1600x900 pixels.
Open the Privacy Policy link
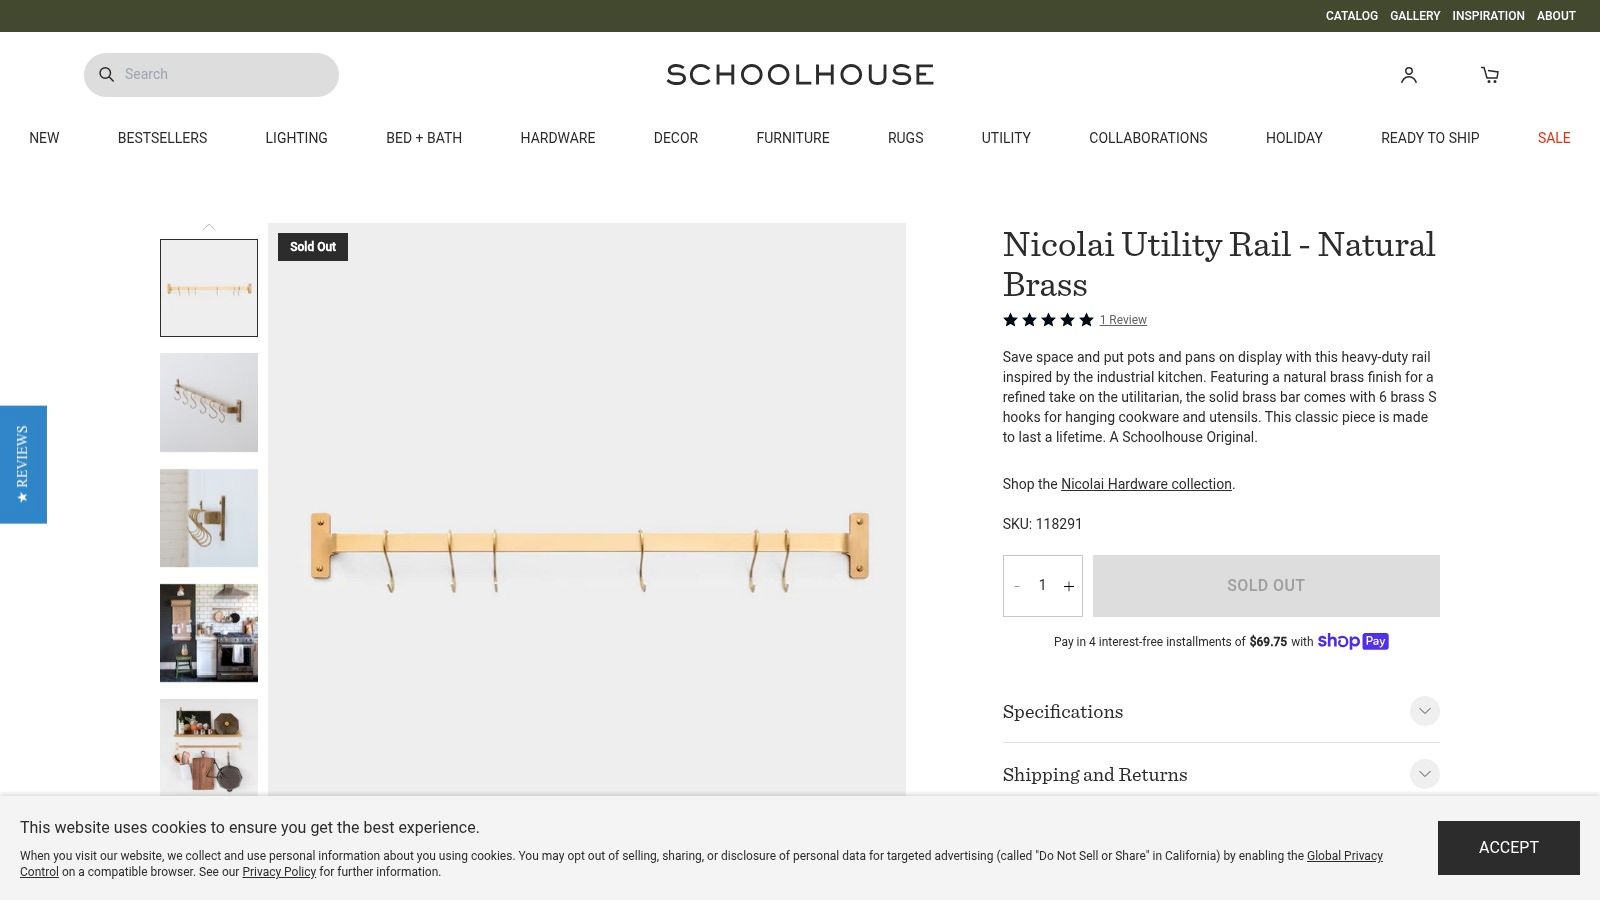(x=279, y=872)
